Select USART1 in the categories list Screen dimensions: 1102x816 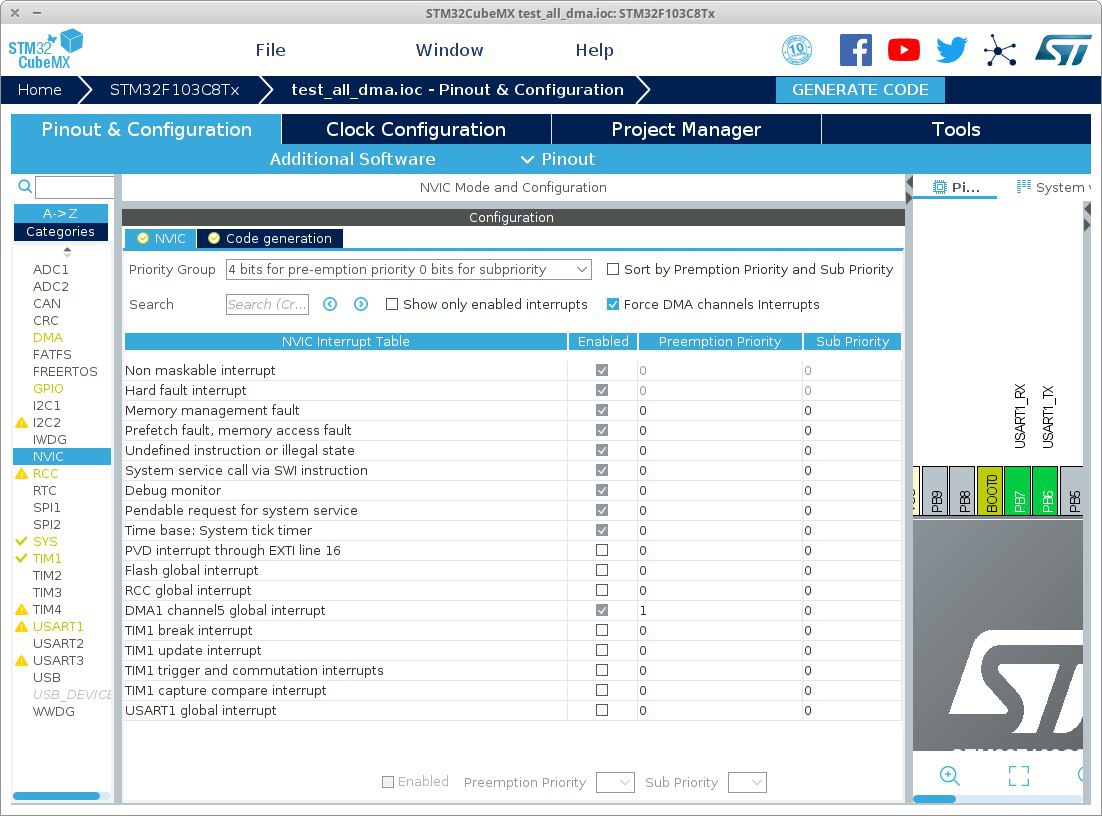tap(58, 626)
